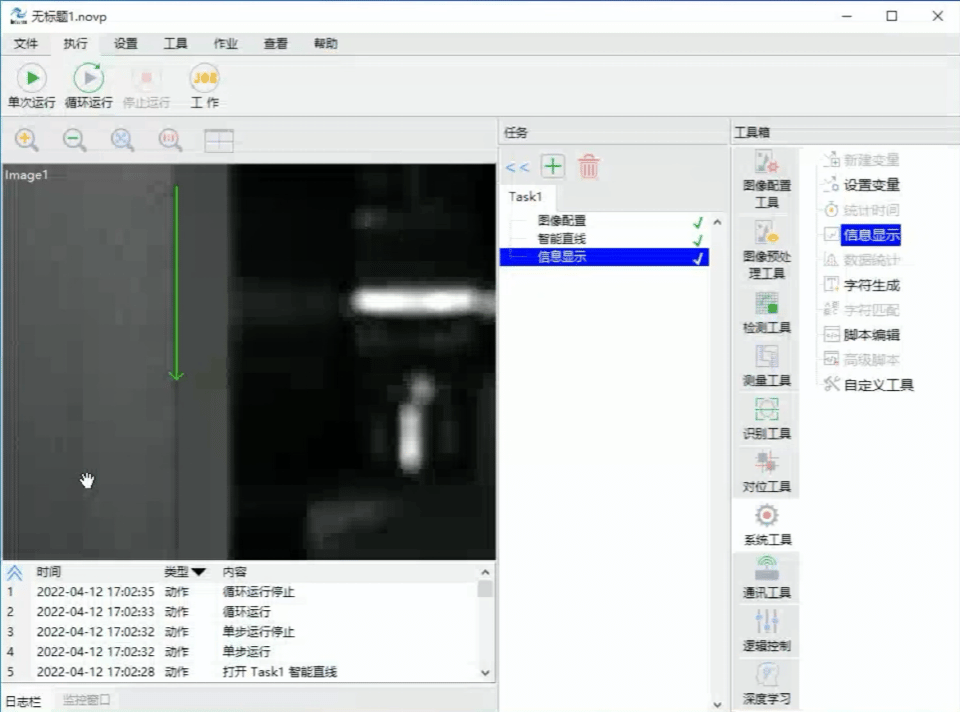Select the Task1 tab

pyautogui.click(x=525, y=197)
